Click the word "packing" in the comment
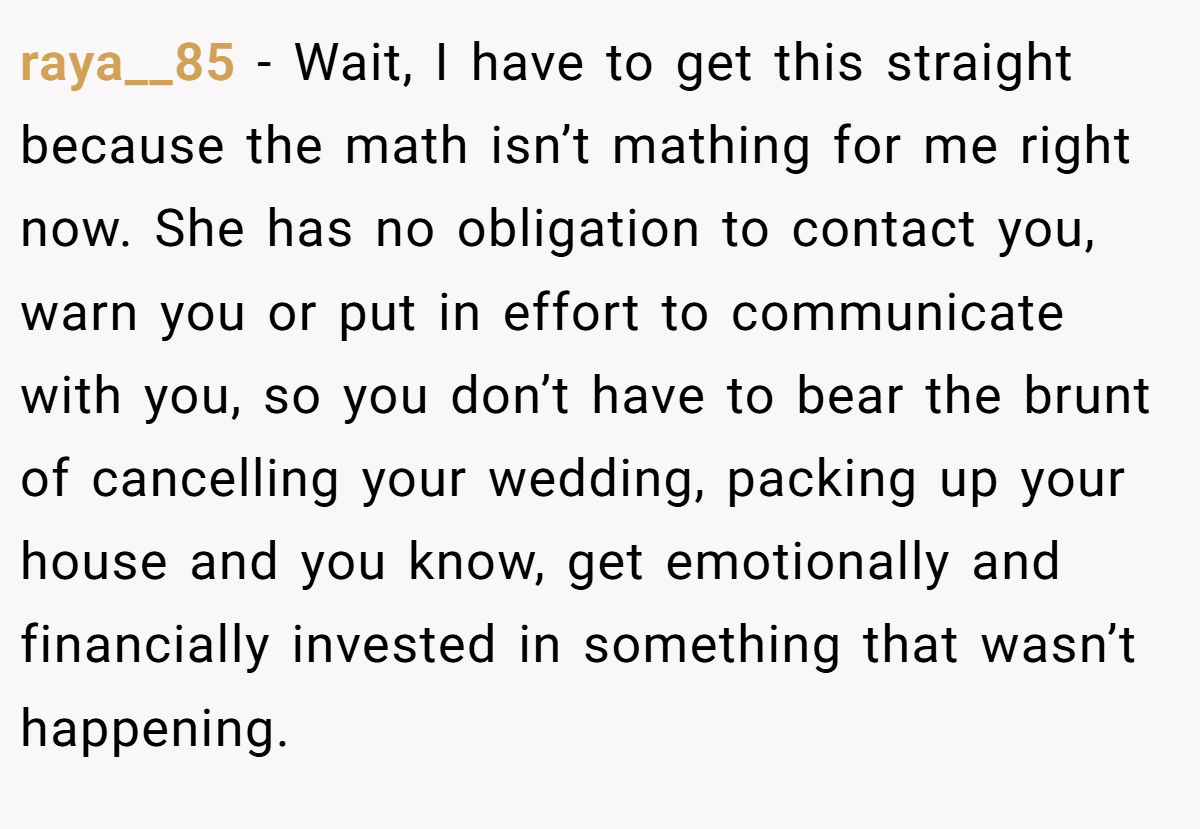 (822, 479)
